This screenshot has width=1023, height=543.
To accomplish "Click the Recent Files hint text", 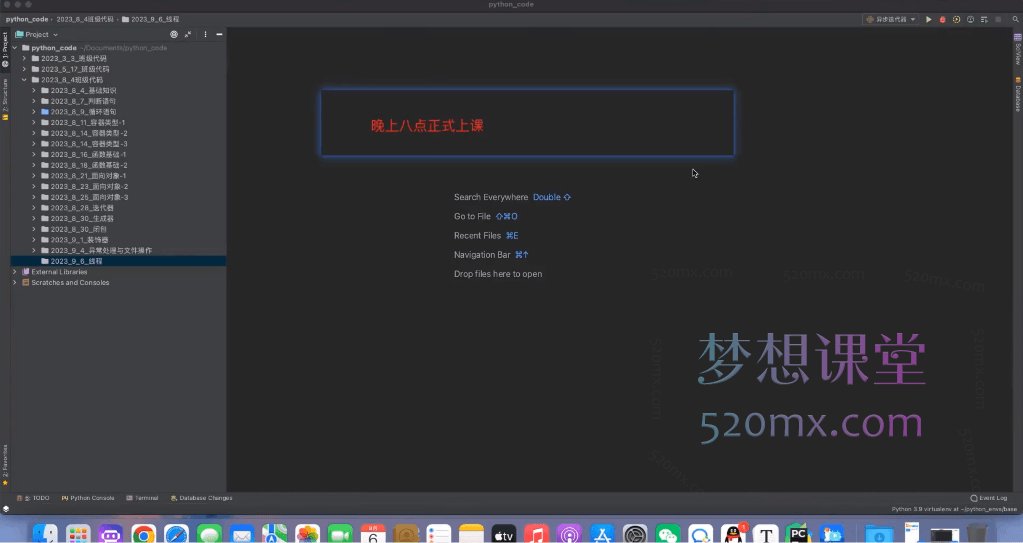I will [478, 236].
